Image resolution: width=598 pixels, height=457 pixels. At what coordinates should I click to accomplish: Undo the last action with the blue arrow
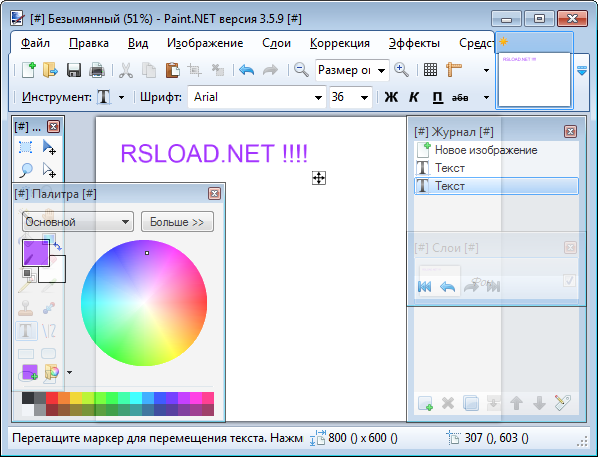pos(247,70)
